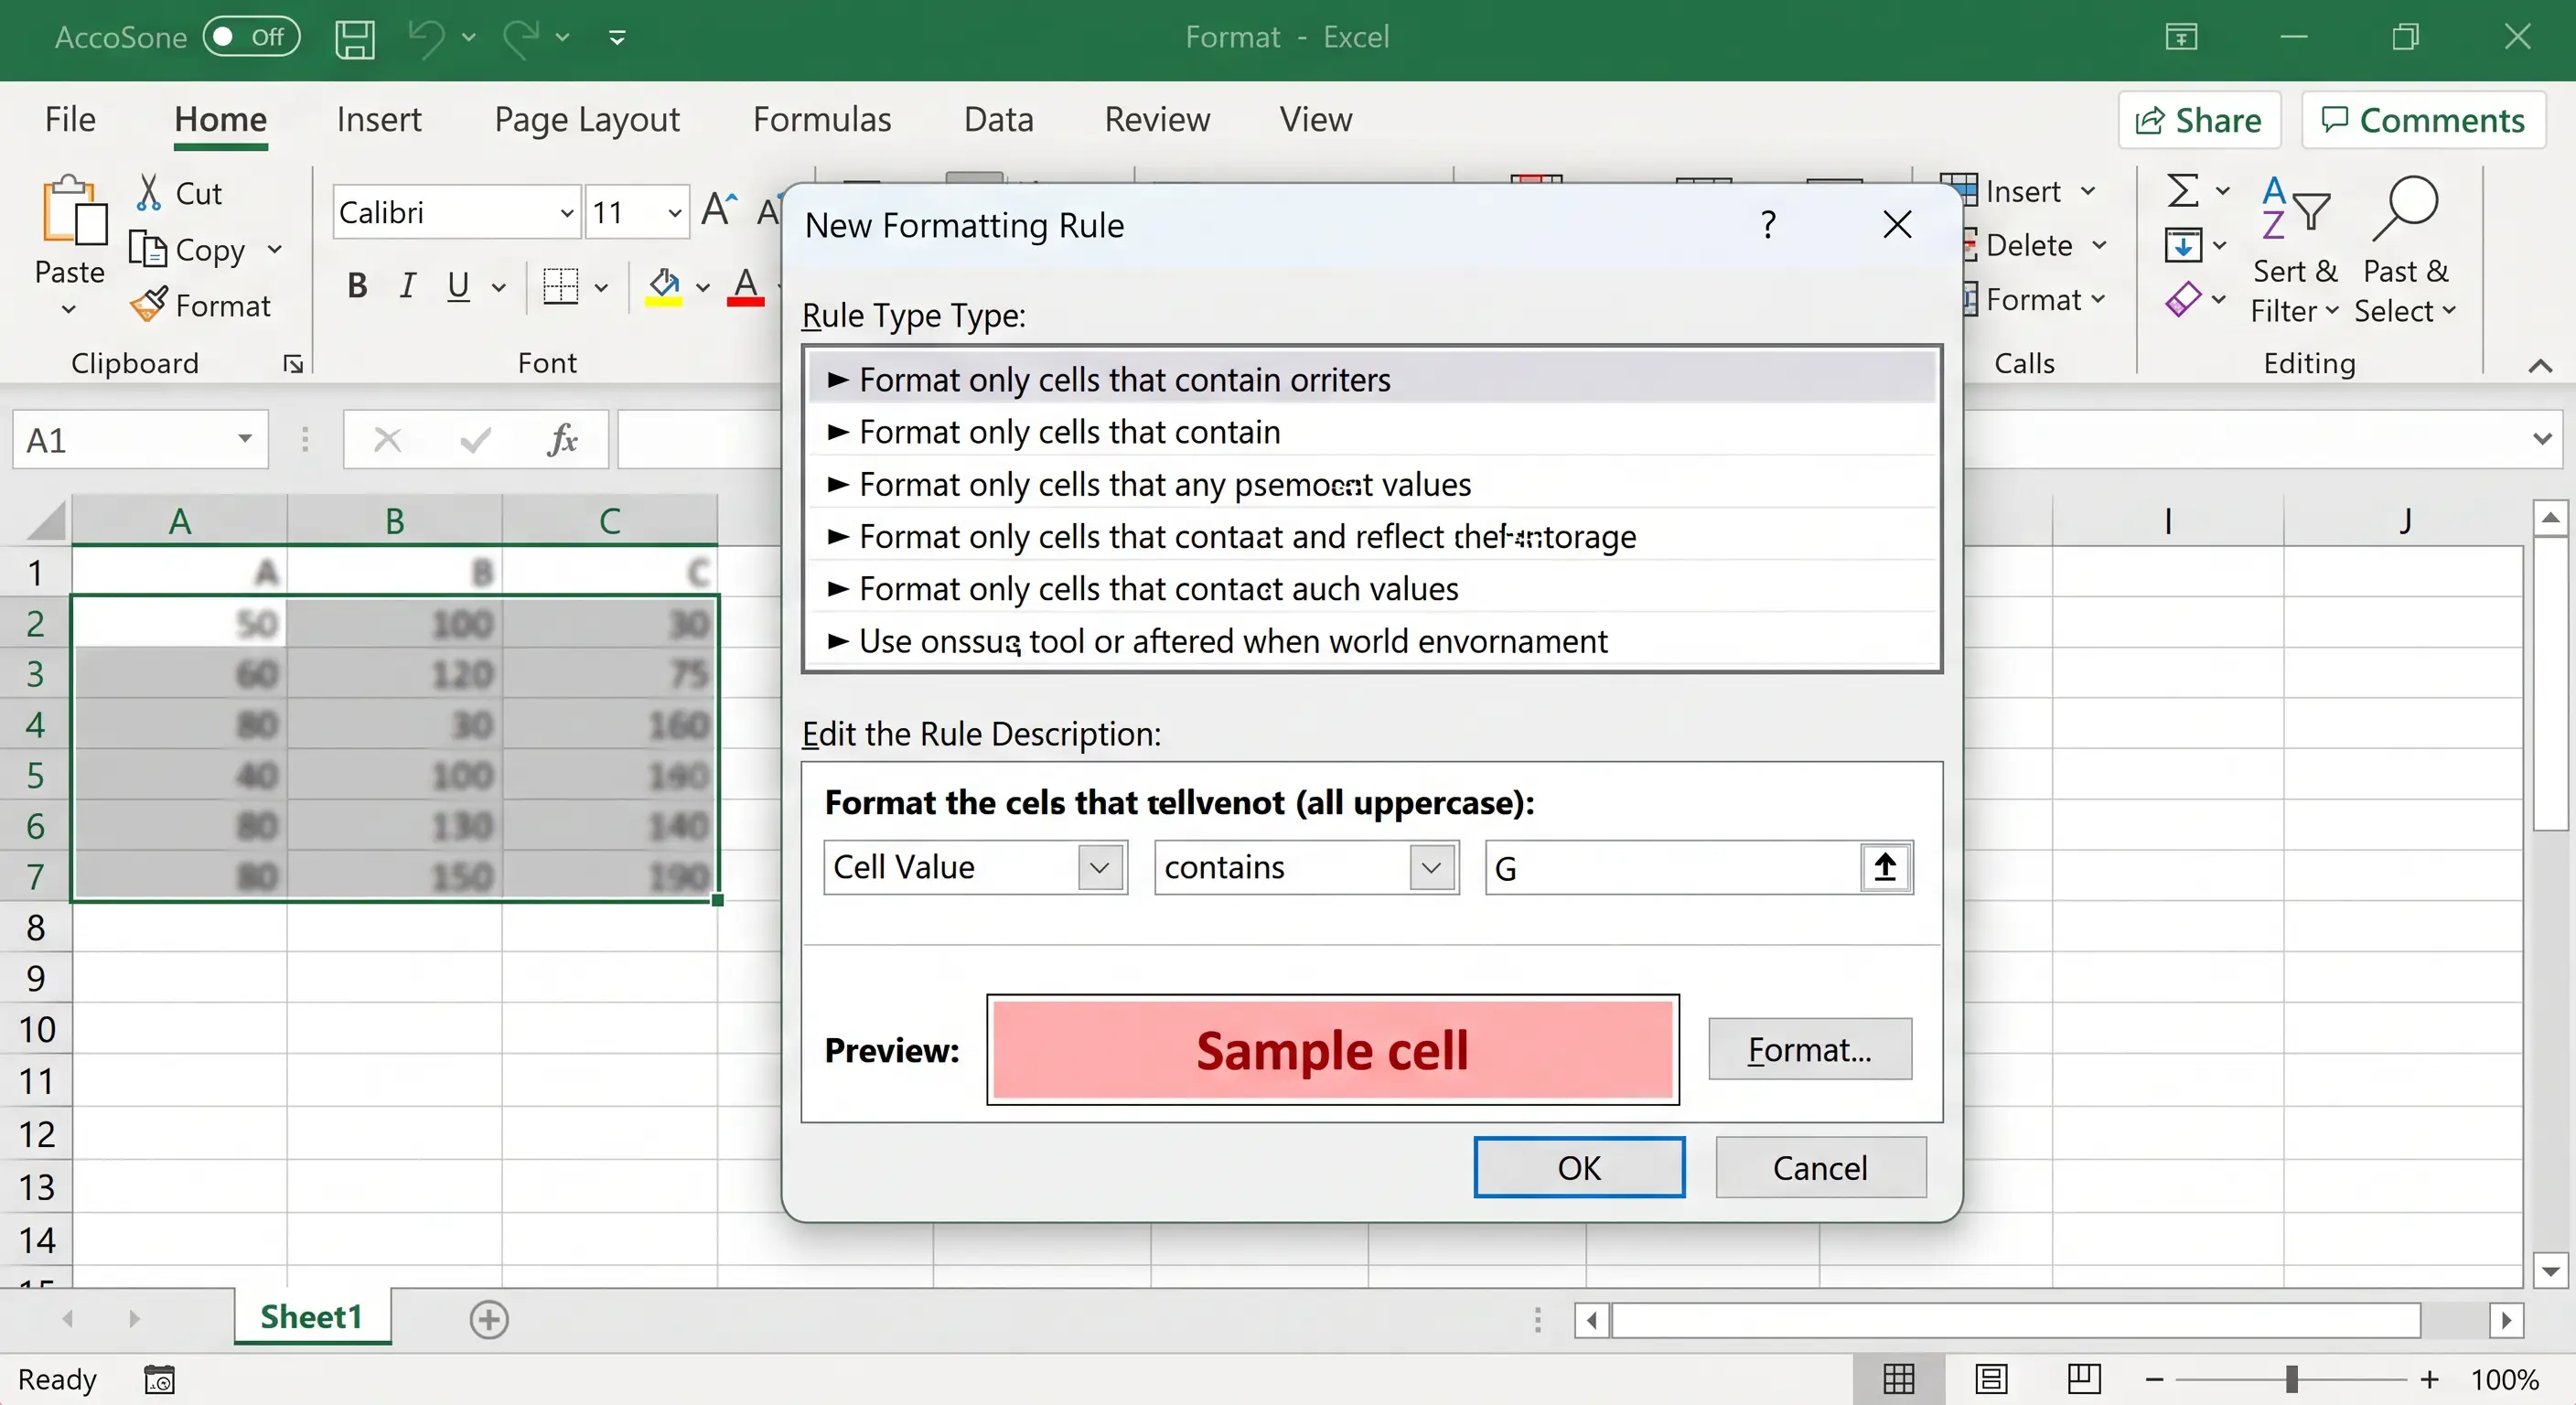This screenshot has width=2576, height=1405.
Task: Add a new sheet with plus icon
Action: click(489, 1319)
